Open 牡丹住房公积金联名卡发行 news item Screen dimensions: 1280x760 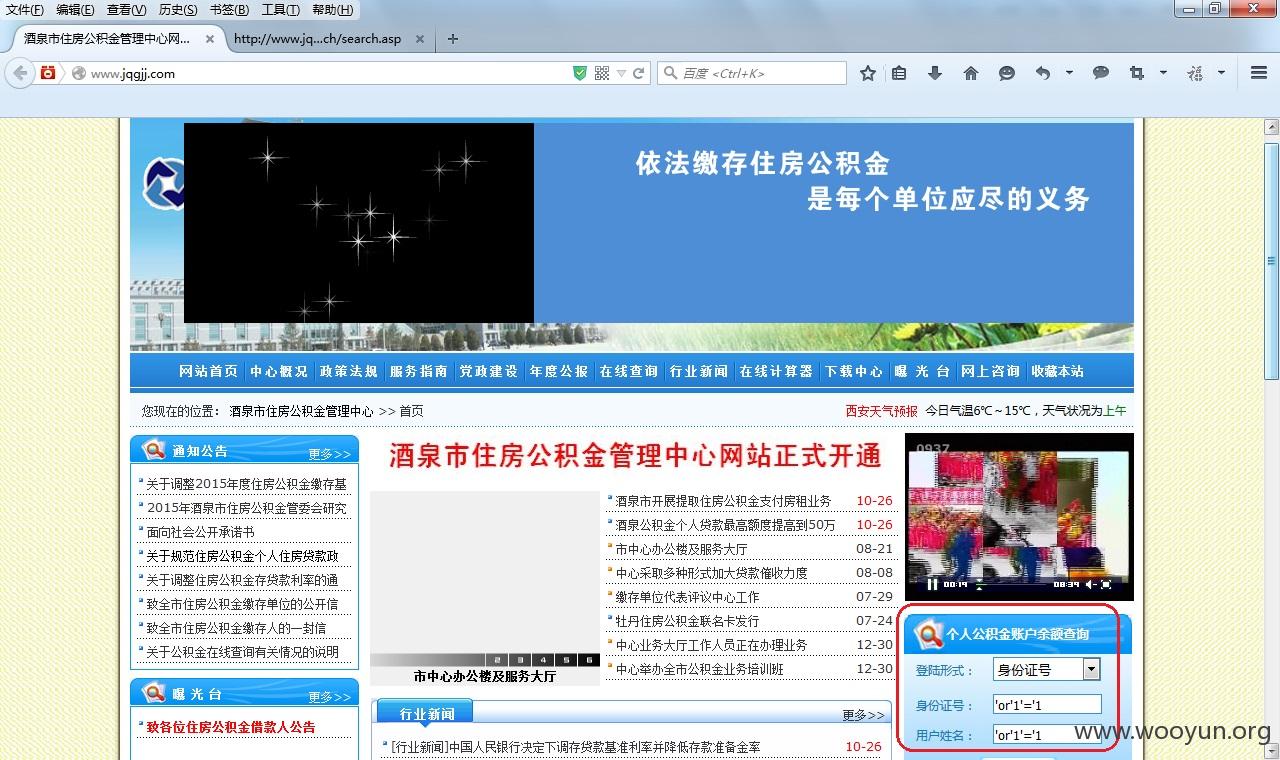click(x=687, y=621)
